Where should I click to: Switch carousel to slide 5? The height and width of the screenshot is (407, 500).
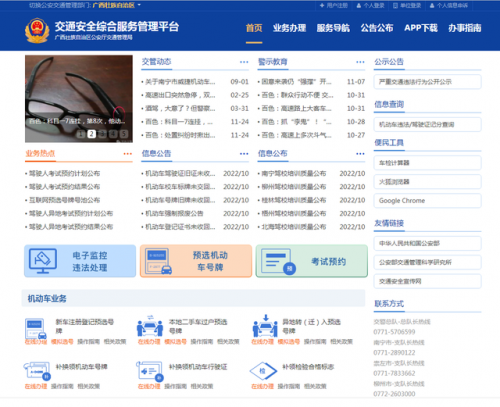124,134
